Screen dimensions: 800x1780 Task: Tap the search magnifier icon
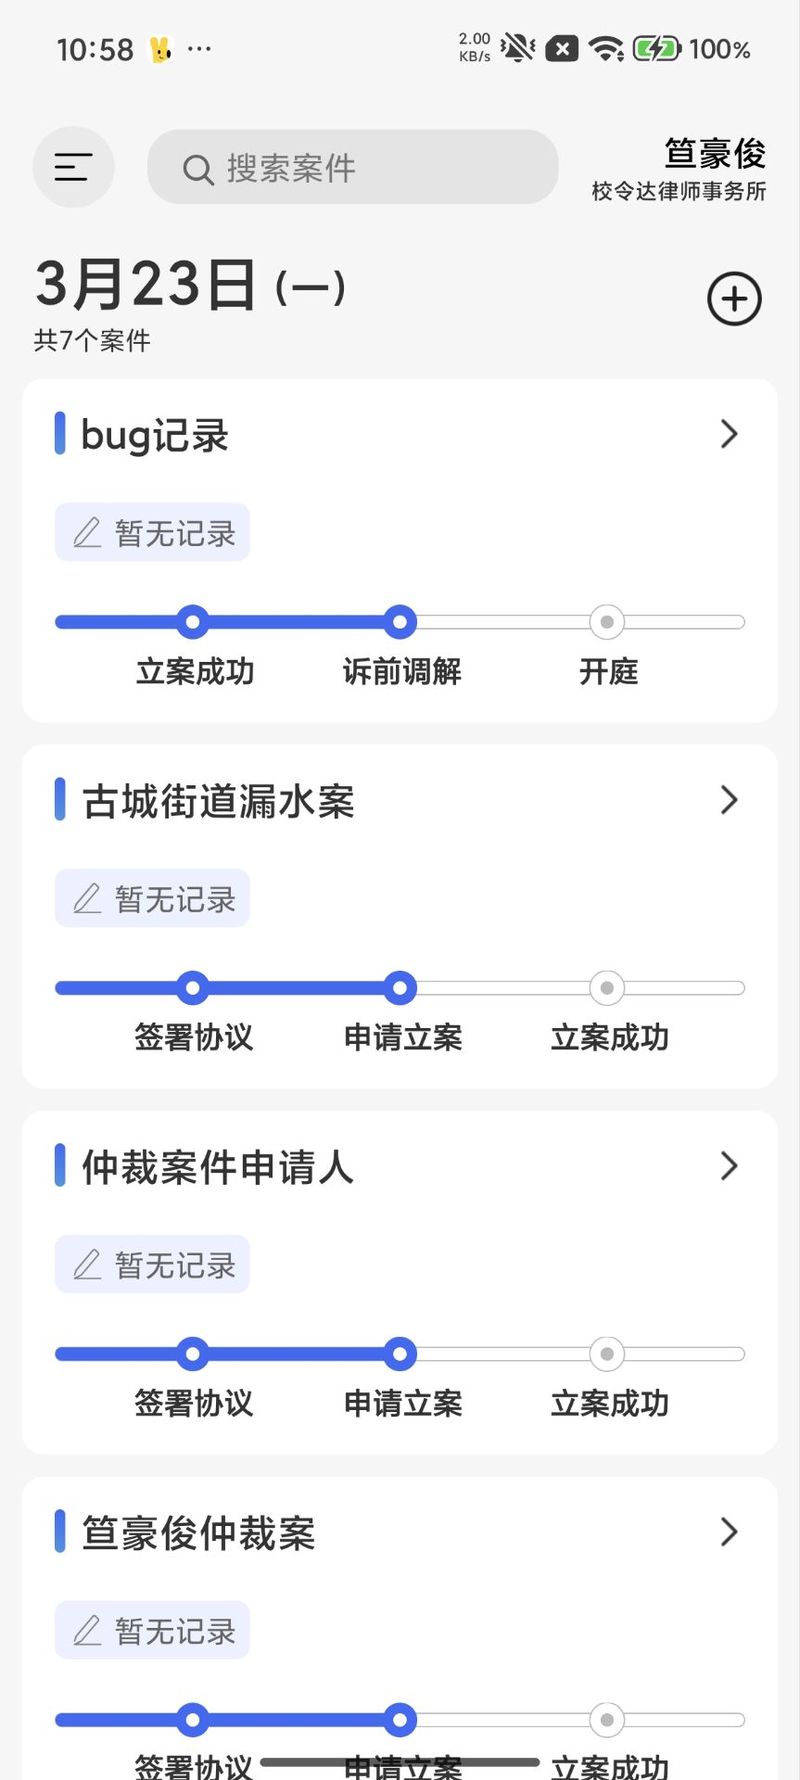pyautogui.click(x=198, y=170)
